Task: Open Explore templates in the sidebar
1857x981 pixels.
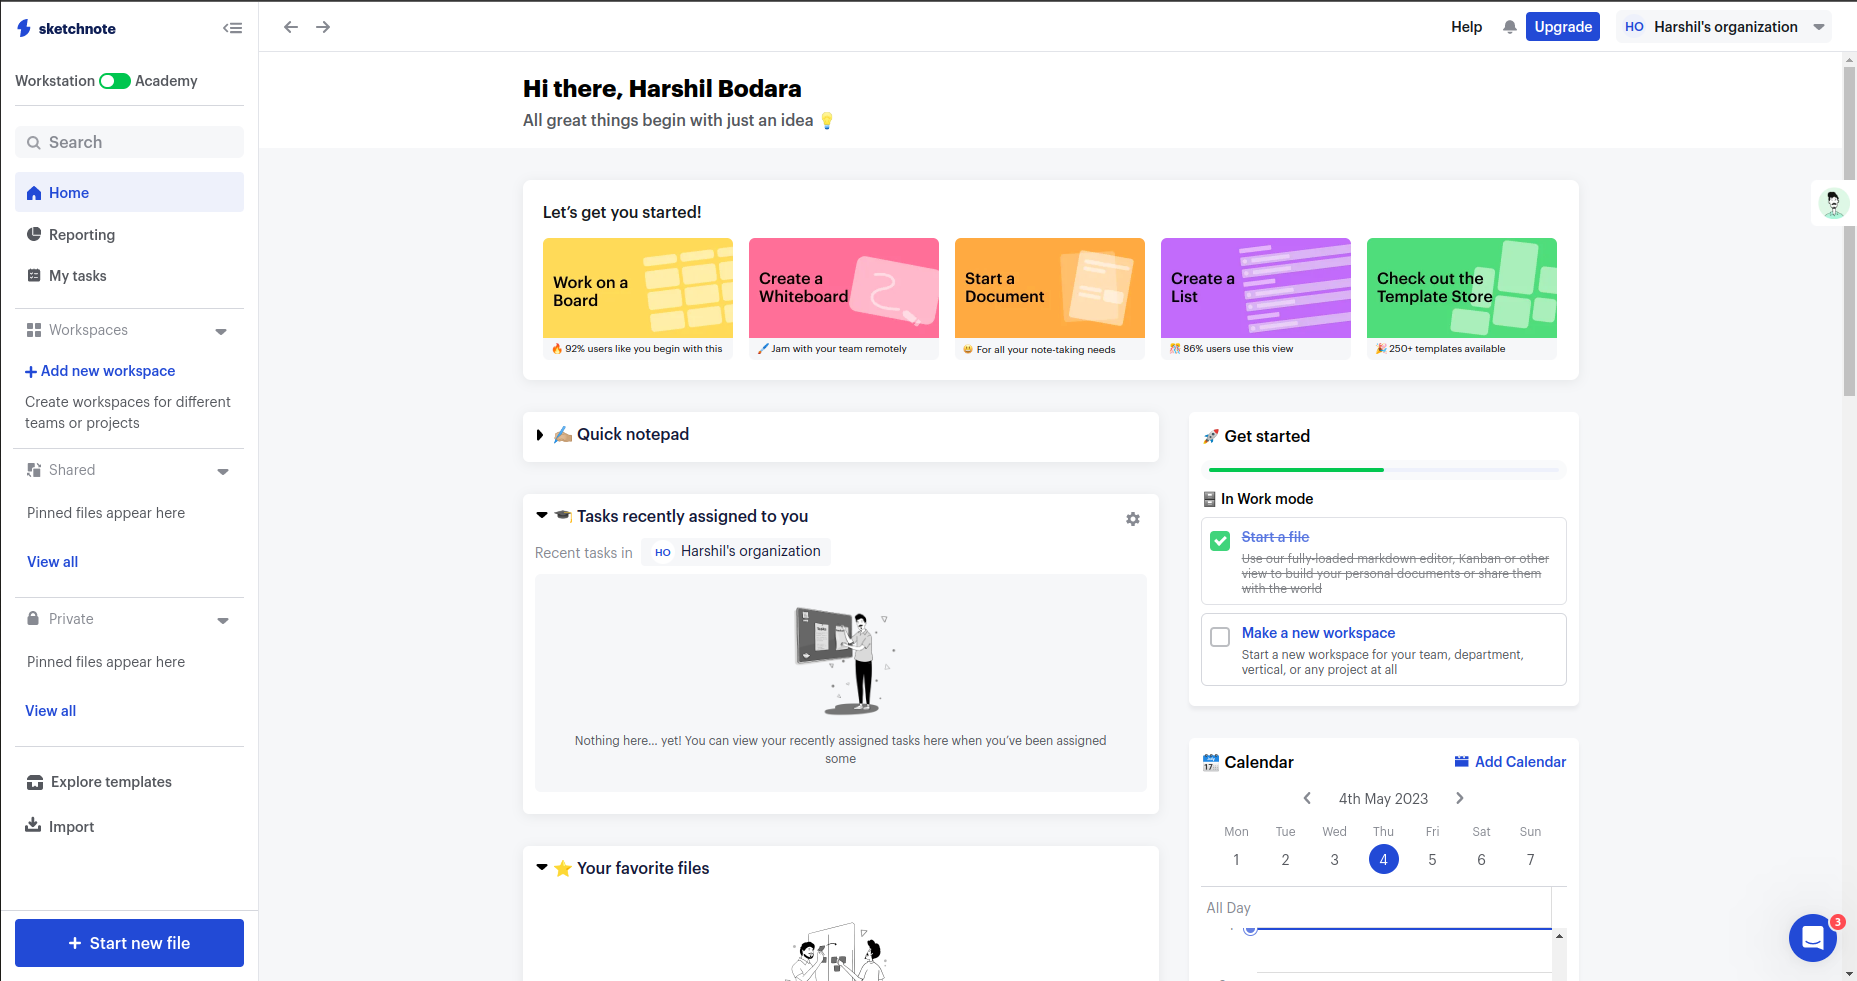Action: coord(99,782)
